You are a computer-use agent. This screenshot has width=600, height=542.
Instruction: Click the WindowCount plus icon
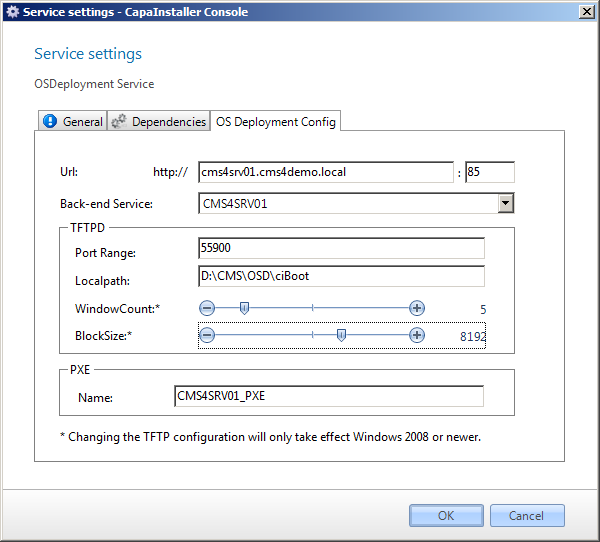coord(417,308)
